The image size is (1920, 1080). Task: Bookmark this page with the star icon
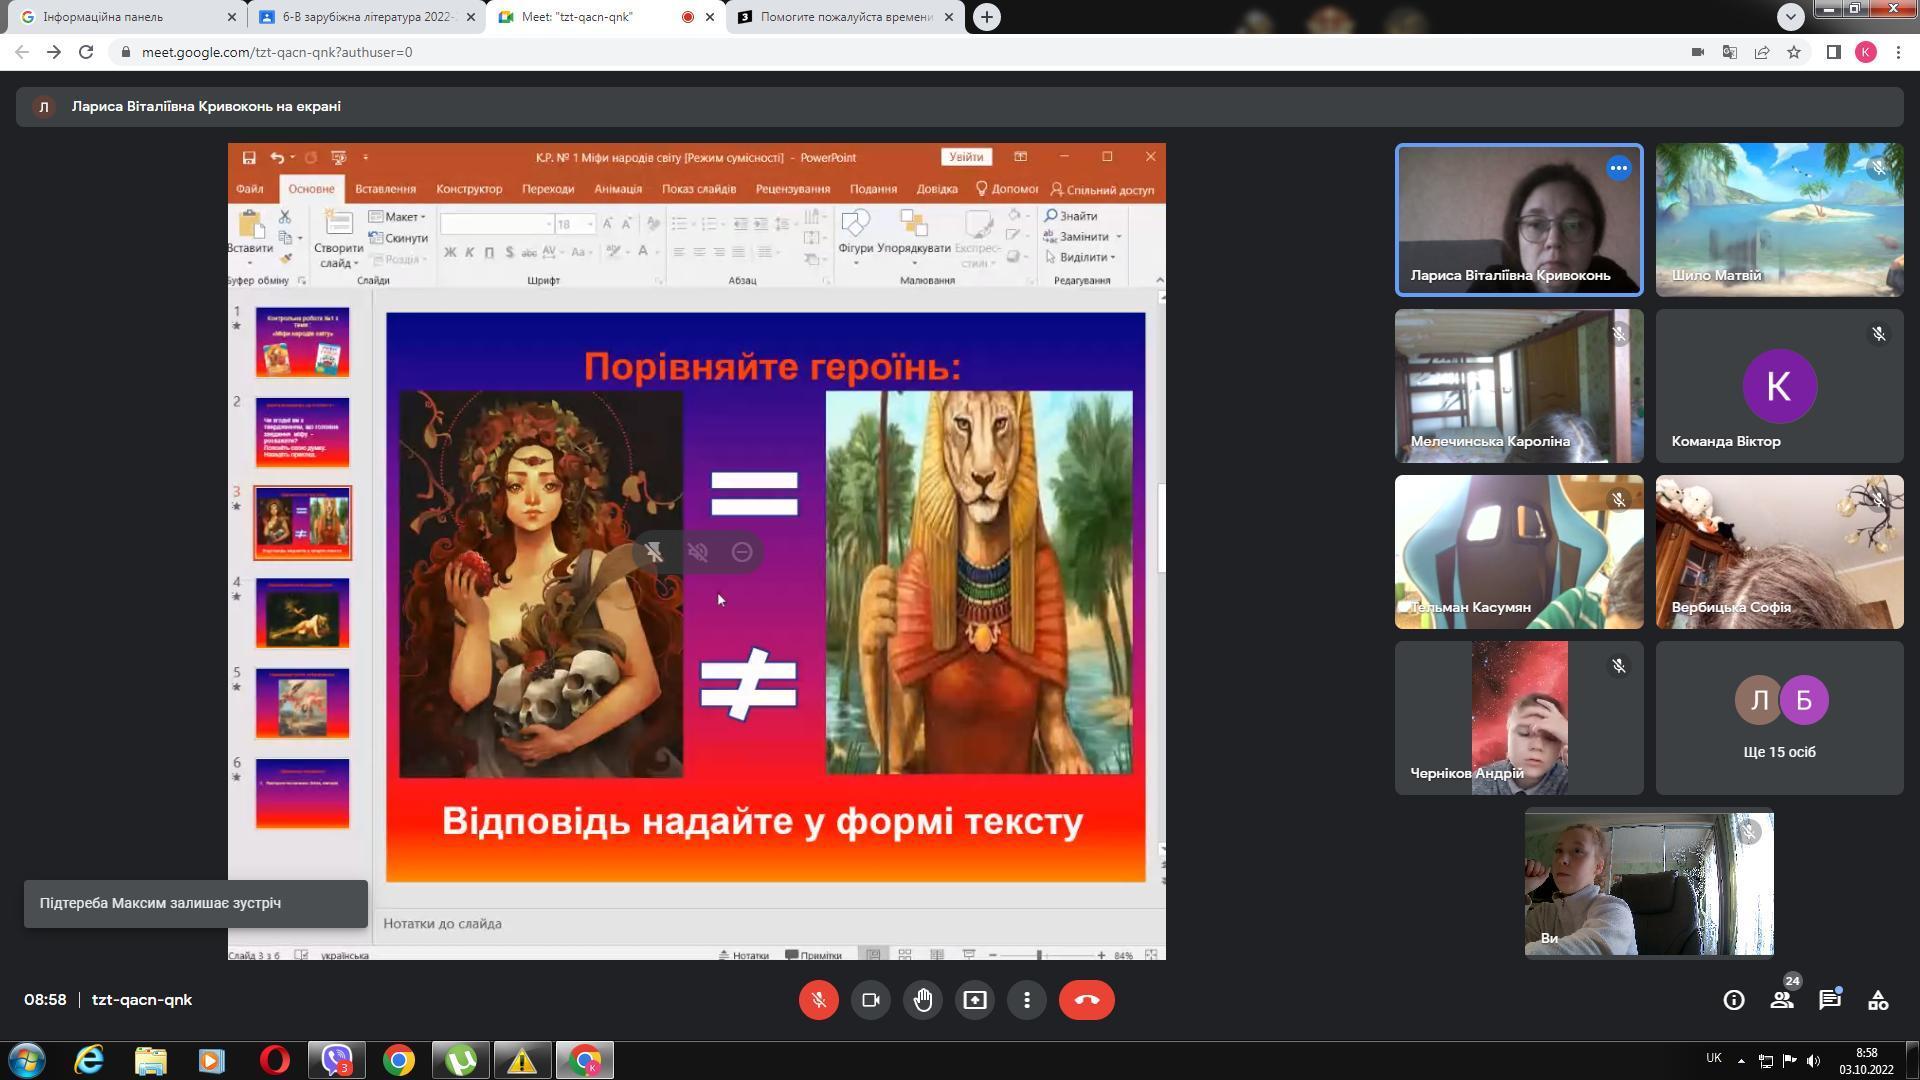click(1794, 52)
